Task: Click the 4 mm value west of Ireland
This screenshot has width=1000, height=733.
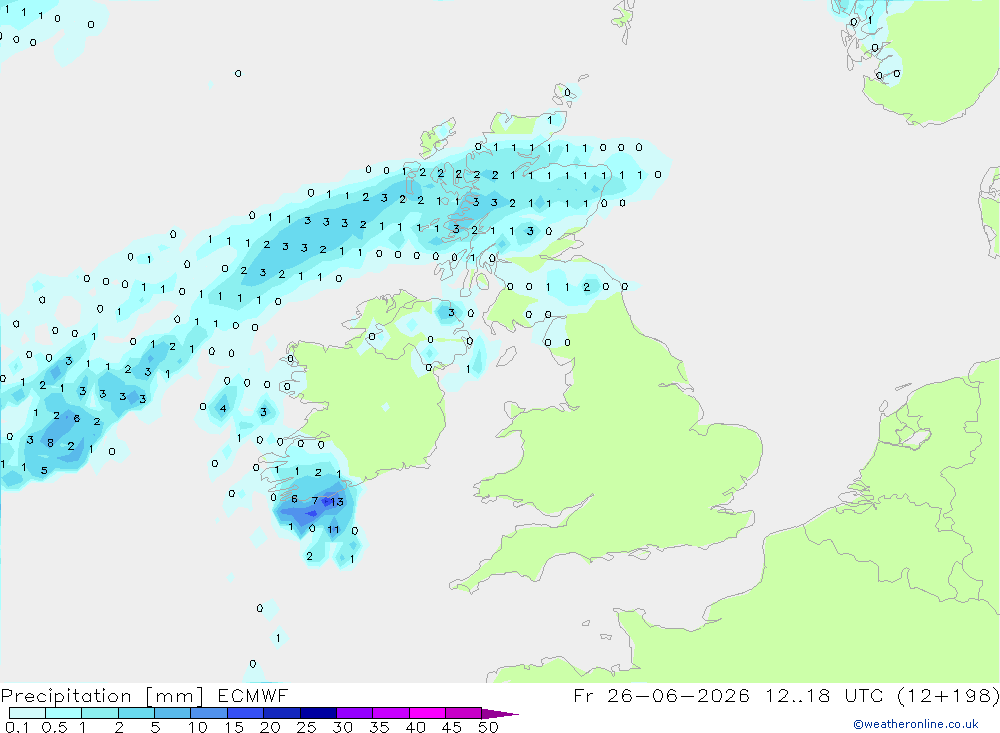Action: 223,409
